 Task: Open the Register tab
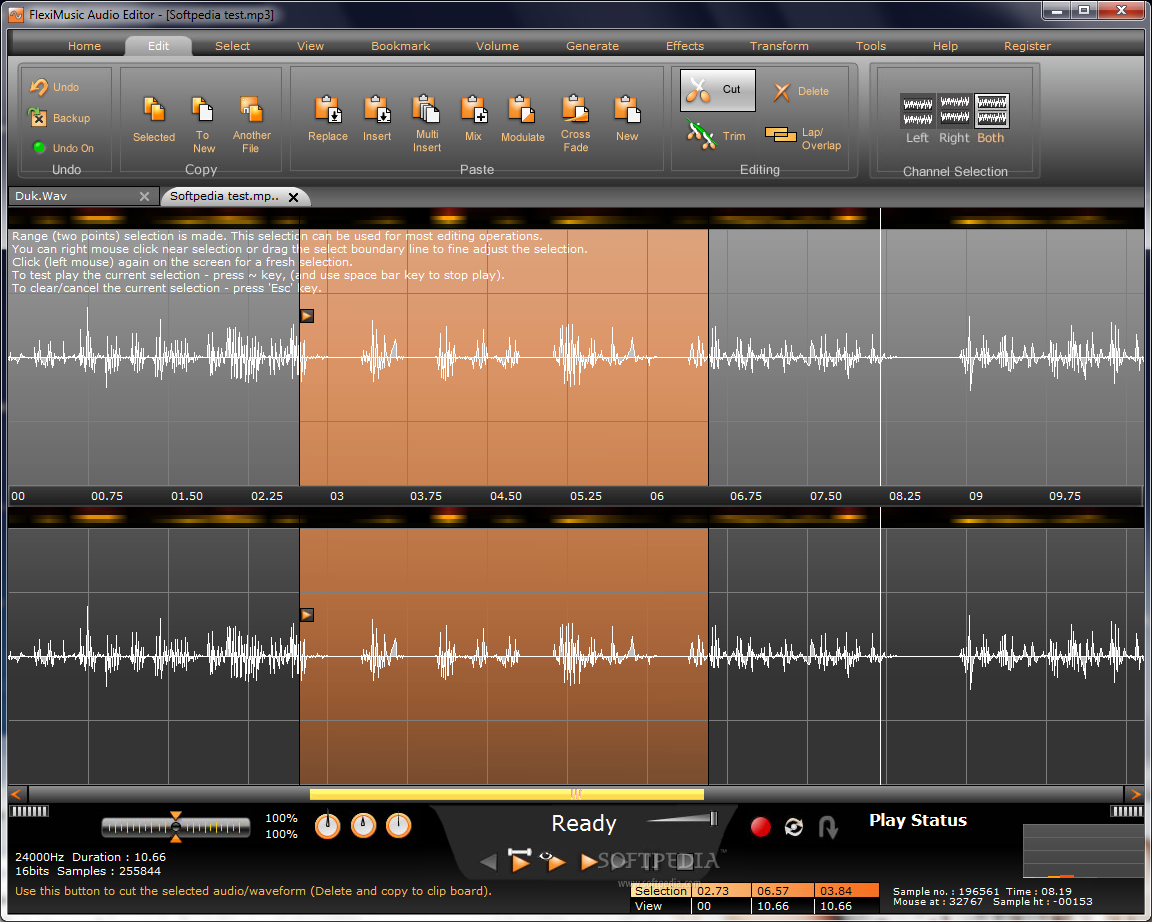[x=1027, y=46]
